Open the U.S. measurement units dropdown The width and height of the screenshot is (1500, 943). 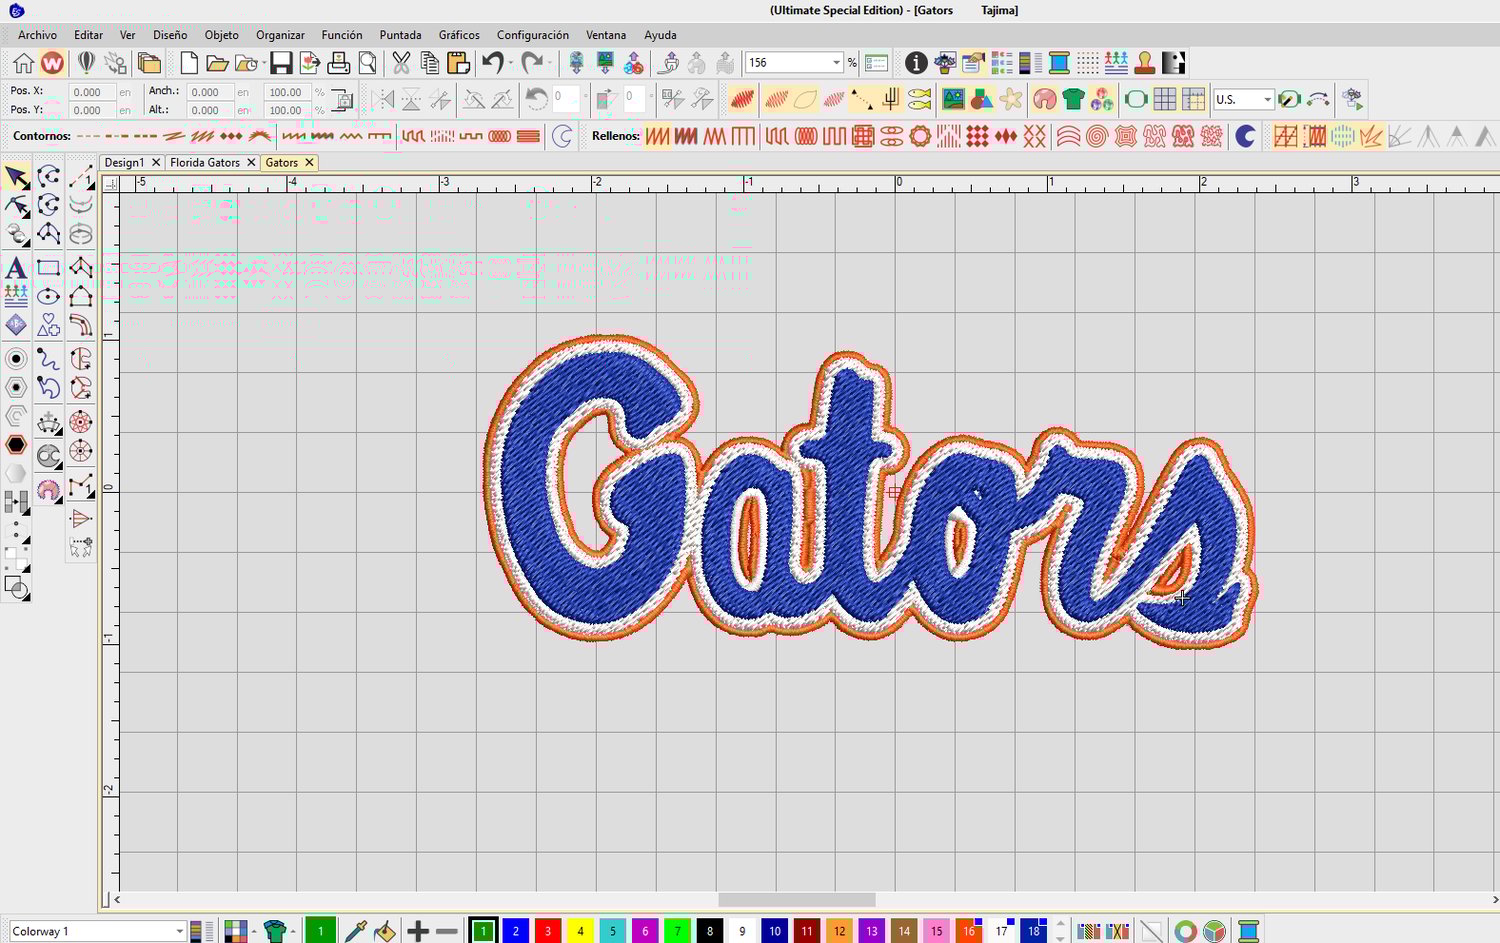1267,100
